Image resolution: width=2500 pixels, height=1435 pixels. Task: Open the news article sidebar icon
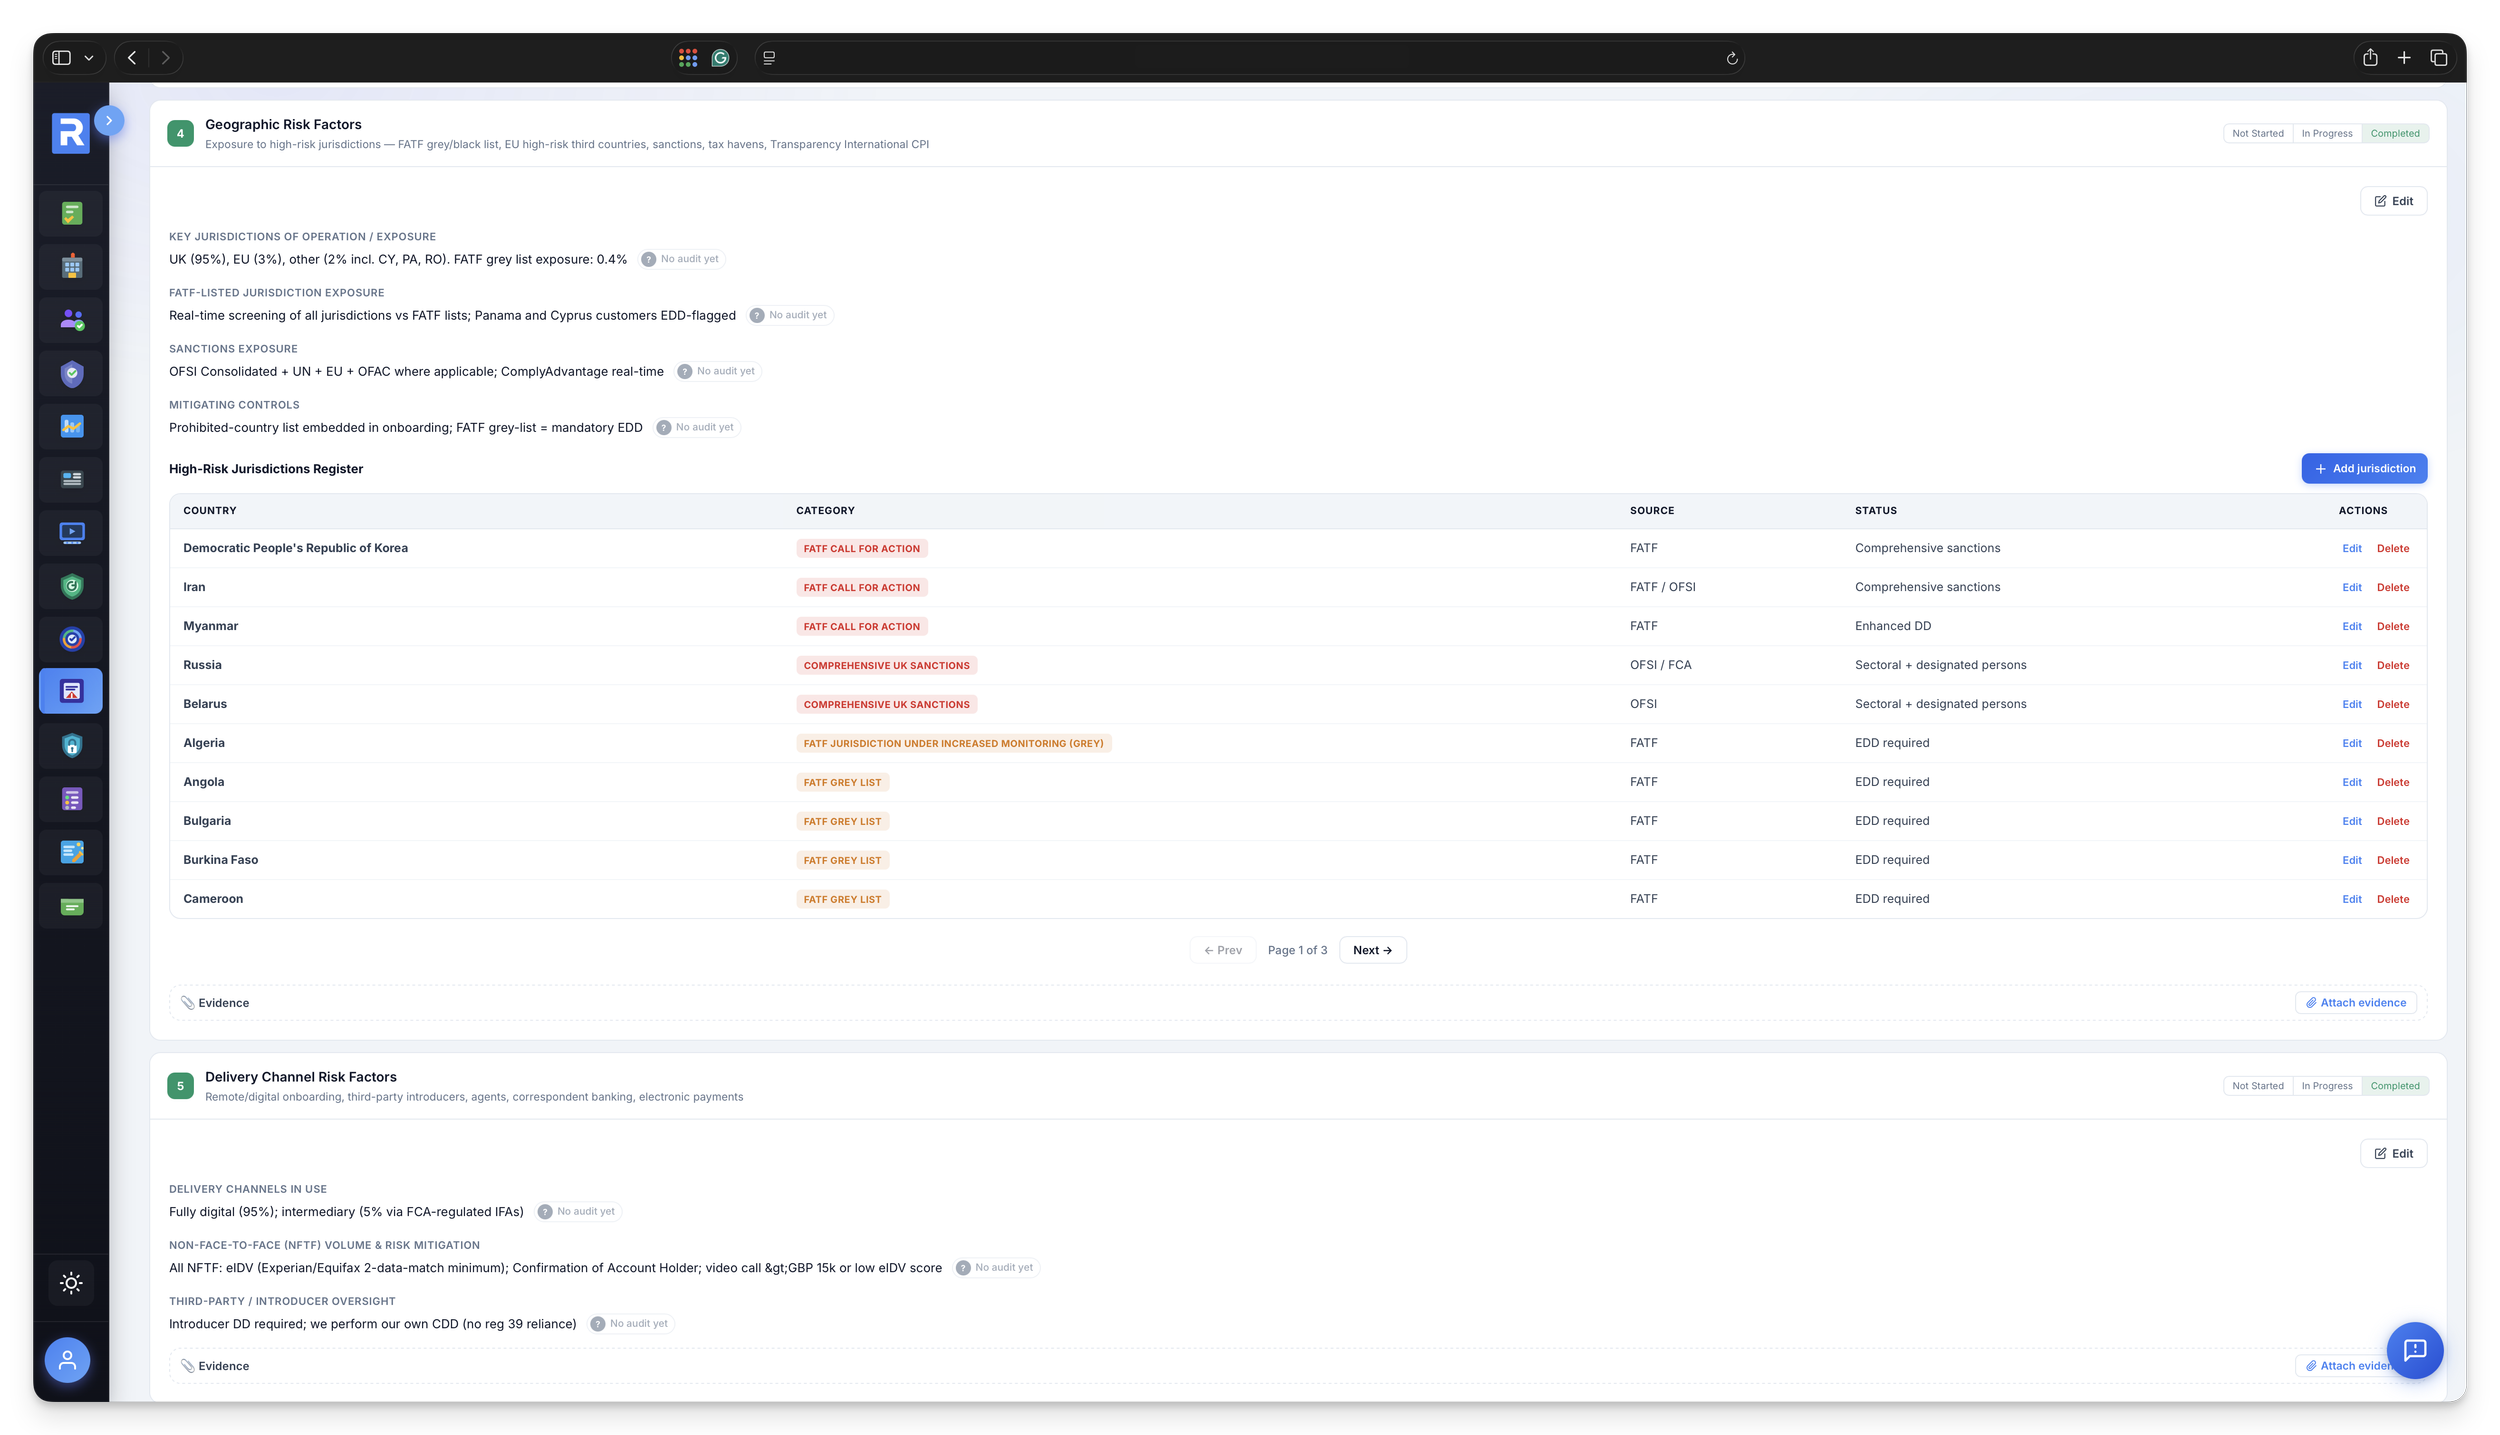point(71,479)
